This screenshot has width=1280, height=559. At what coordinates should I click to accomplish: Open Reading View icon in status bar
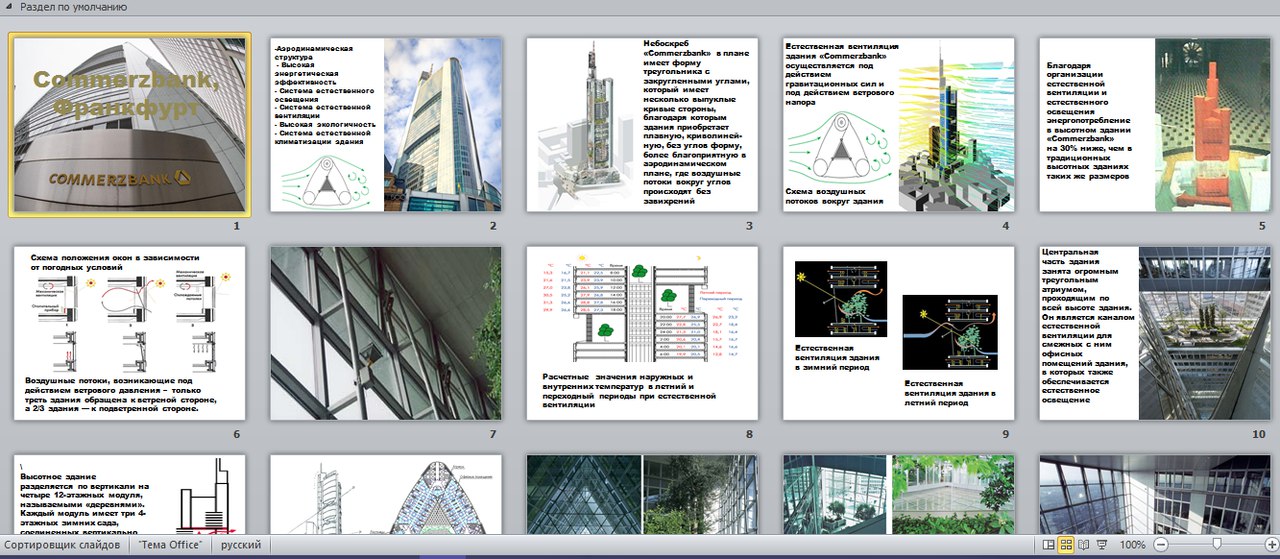(1085, 545)
